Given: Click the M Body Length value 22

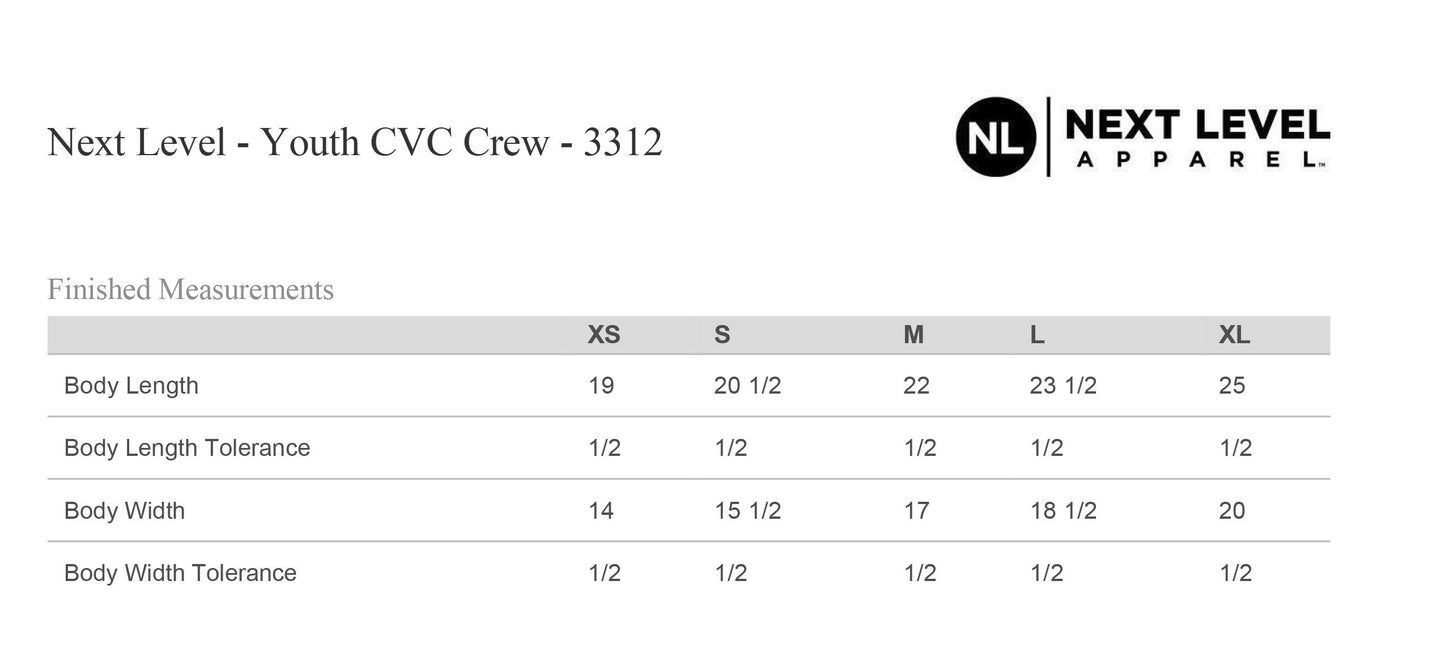Looking at the screenshot, I should pyautogui.click(x=916, y=386).
